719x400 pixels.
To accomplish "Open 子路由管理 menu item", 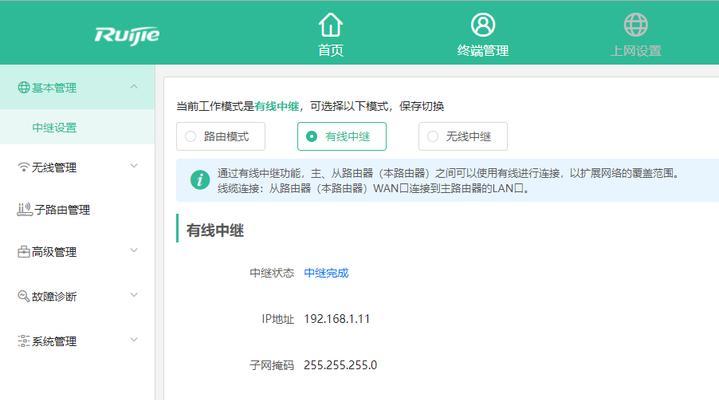I will point(62,210).
